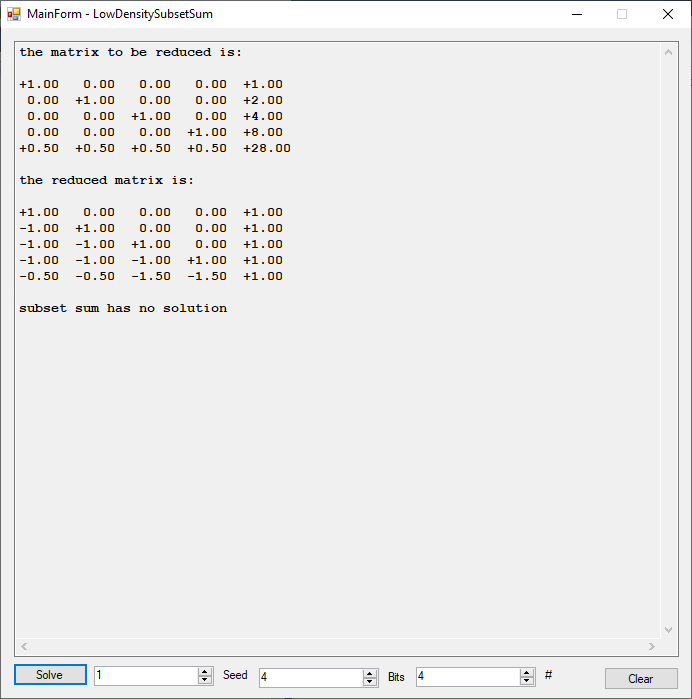Decrement the first spinner beside Solve

[205, 680]
